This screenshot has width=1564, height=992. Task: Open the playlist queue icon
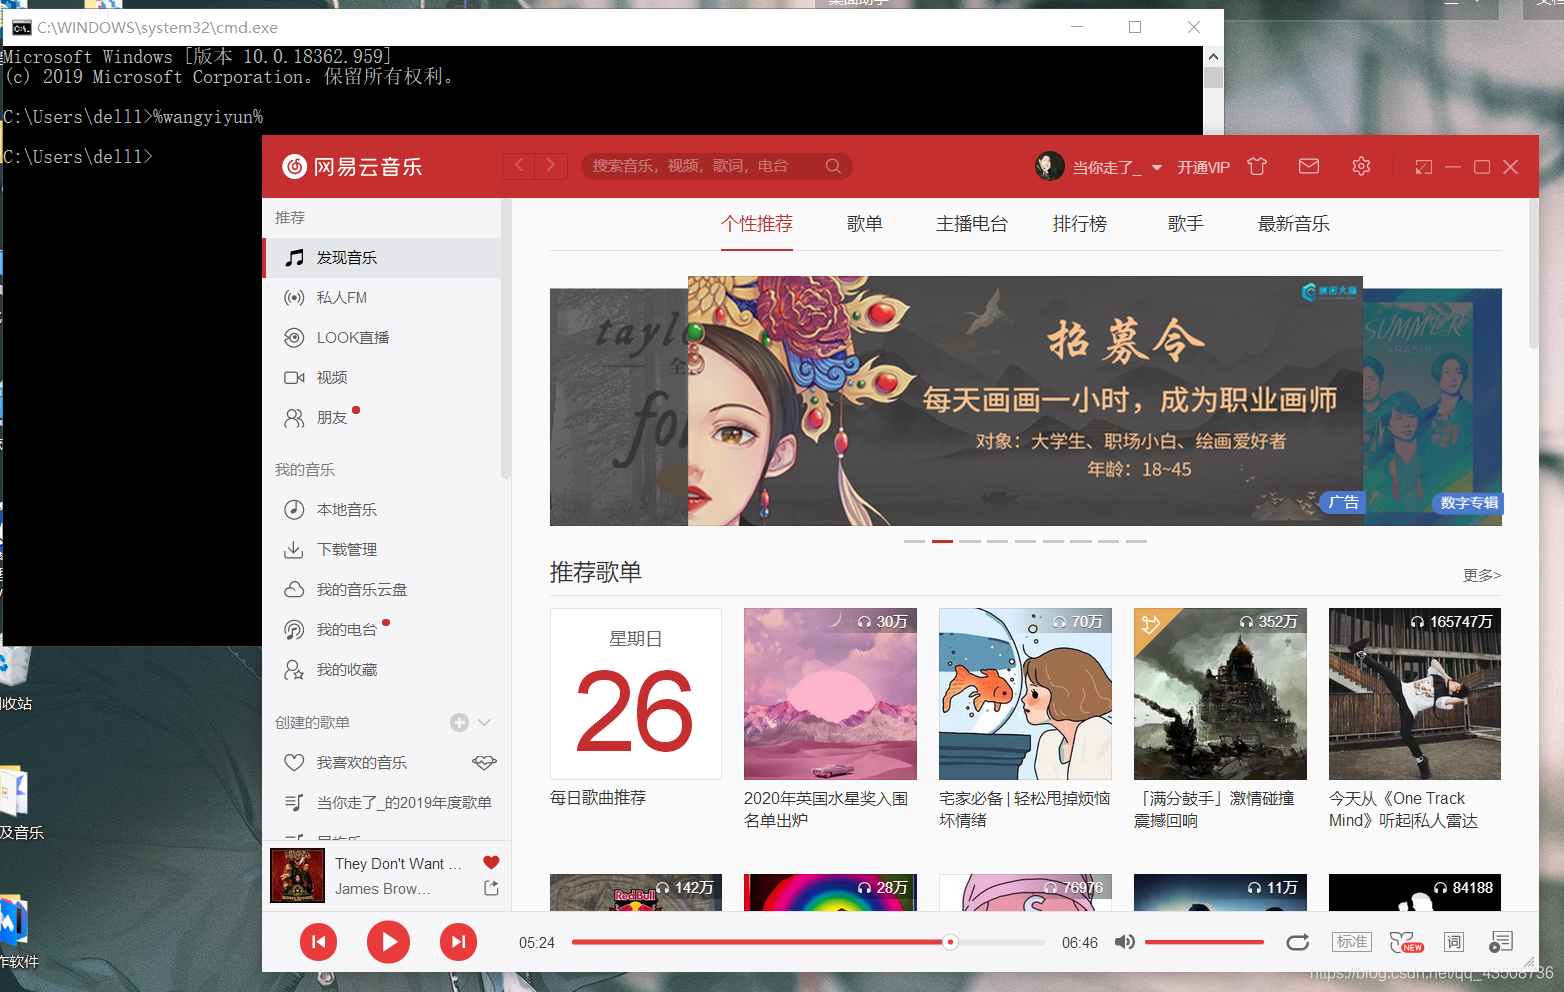coord(1501,942)
